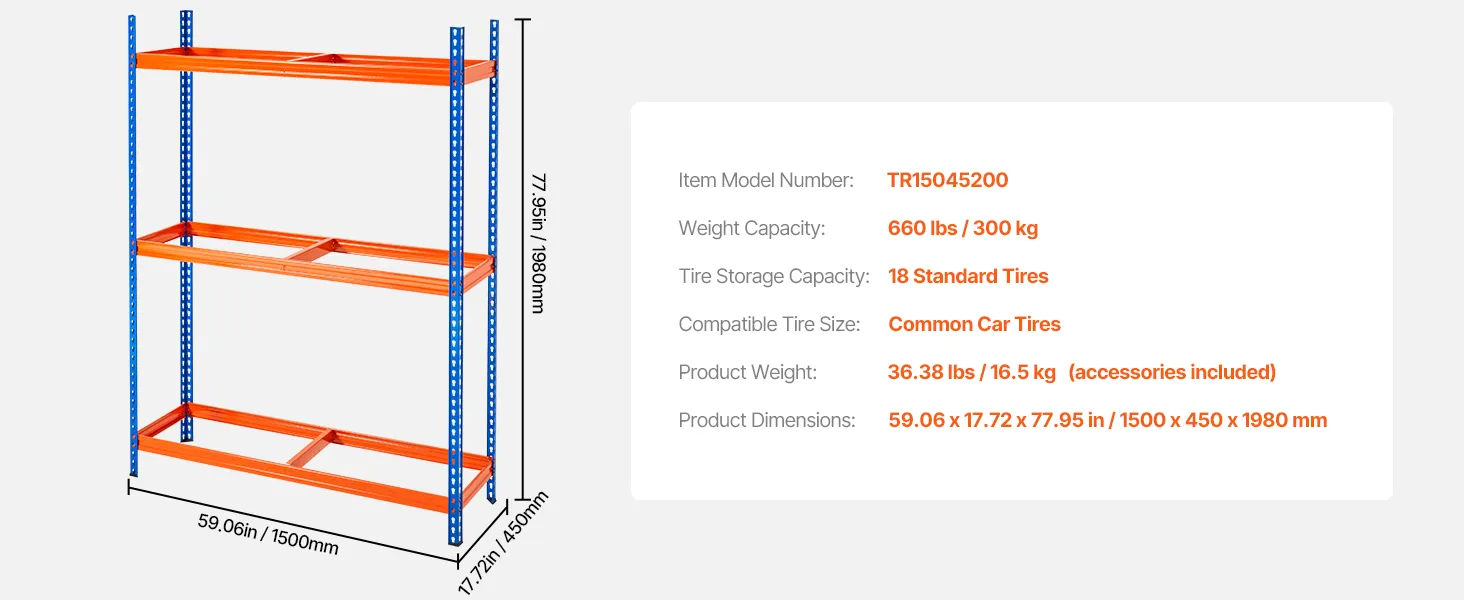Select the "Product Weight:" label

[747, 372]
